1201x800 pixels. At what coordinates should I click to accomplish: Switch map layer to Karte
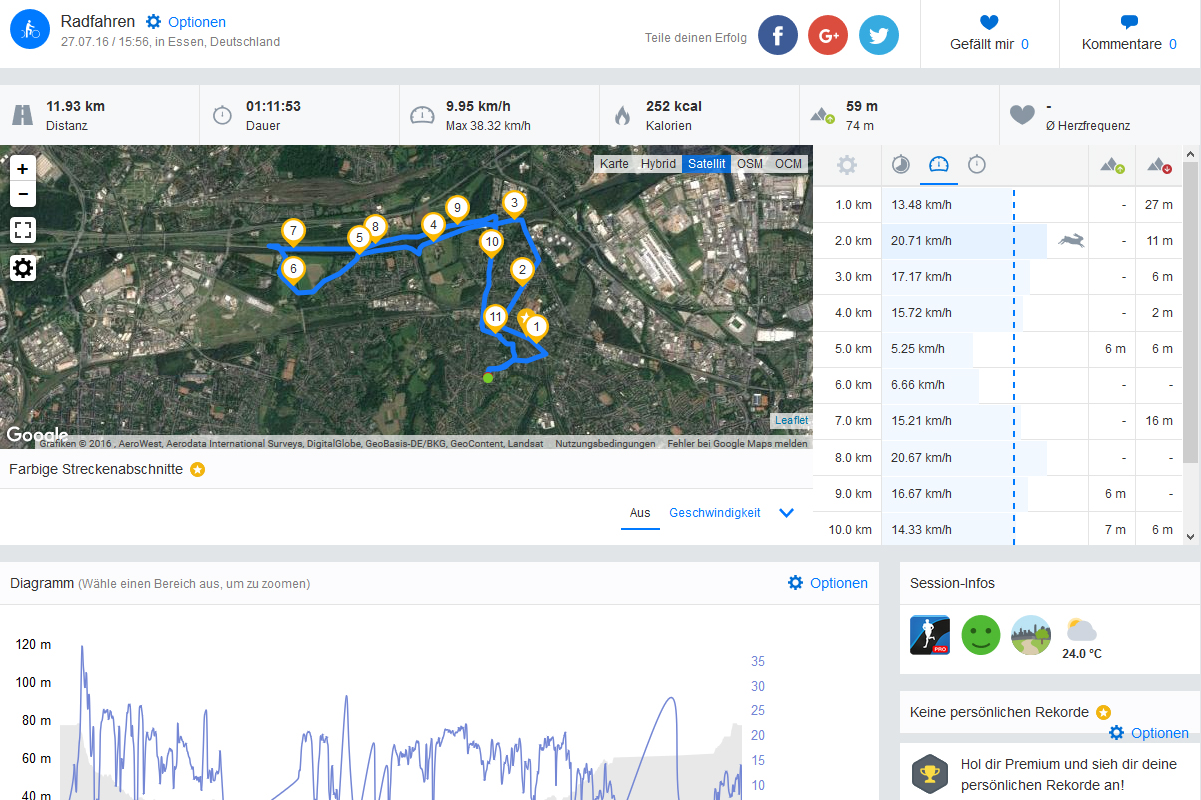click(614, 164)
